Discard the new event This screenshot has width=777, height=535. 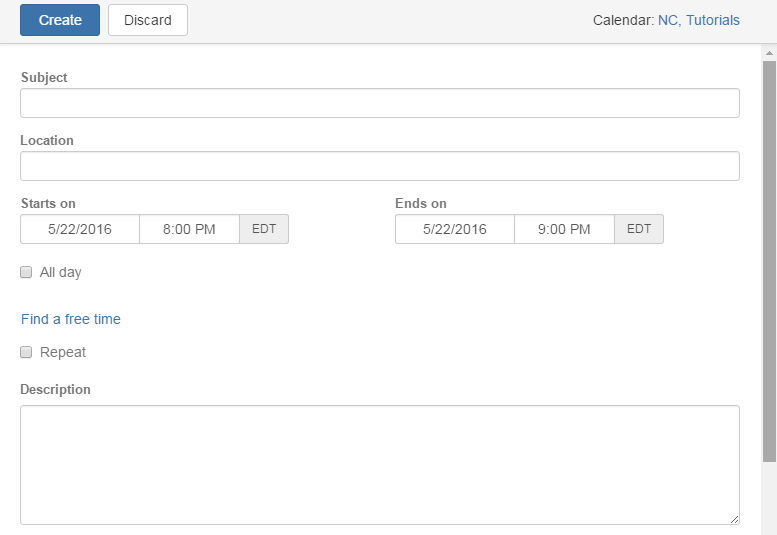pyautogui.click(x=148, y=20)
